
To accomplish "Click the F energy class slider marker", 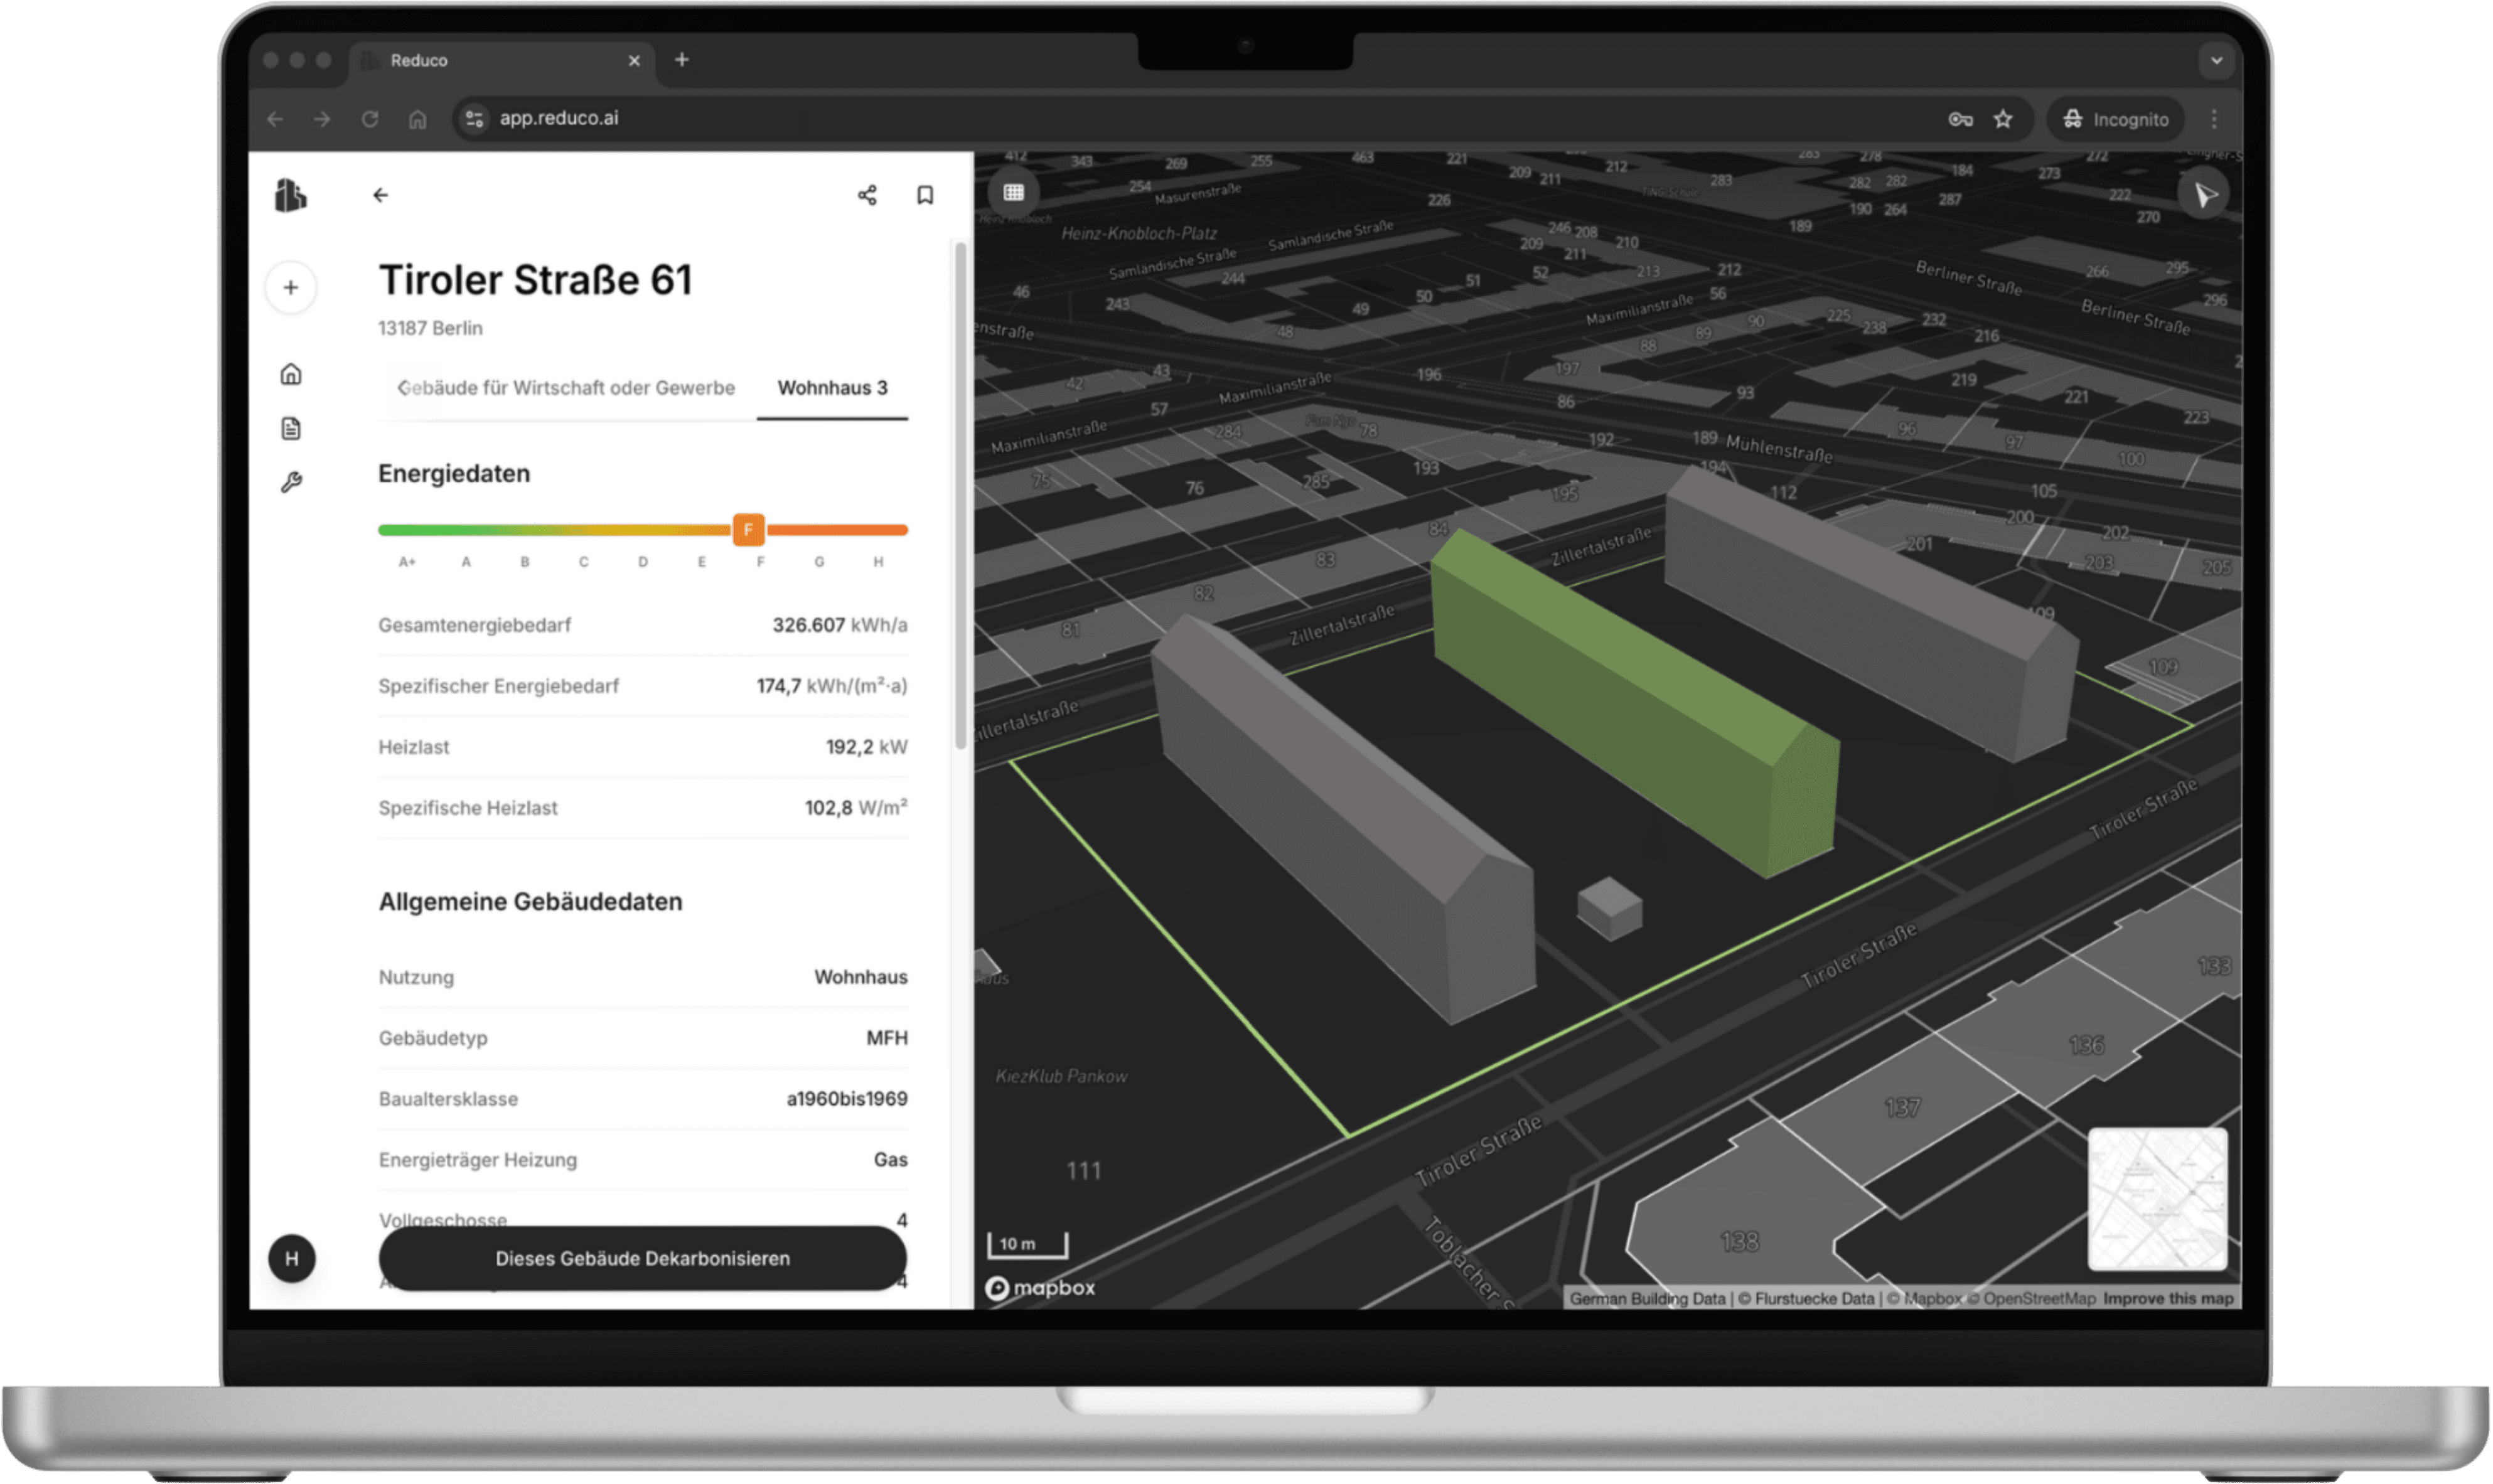I will 748,530.
